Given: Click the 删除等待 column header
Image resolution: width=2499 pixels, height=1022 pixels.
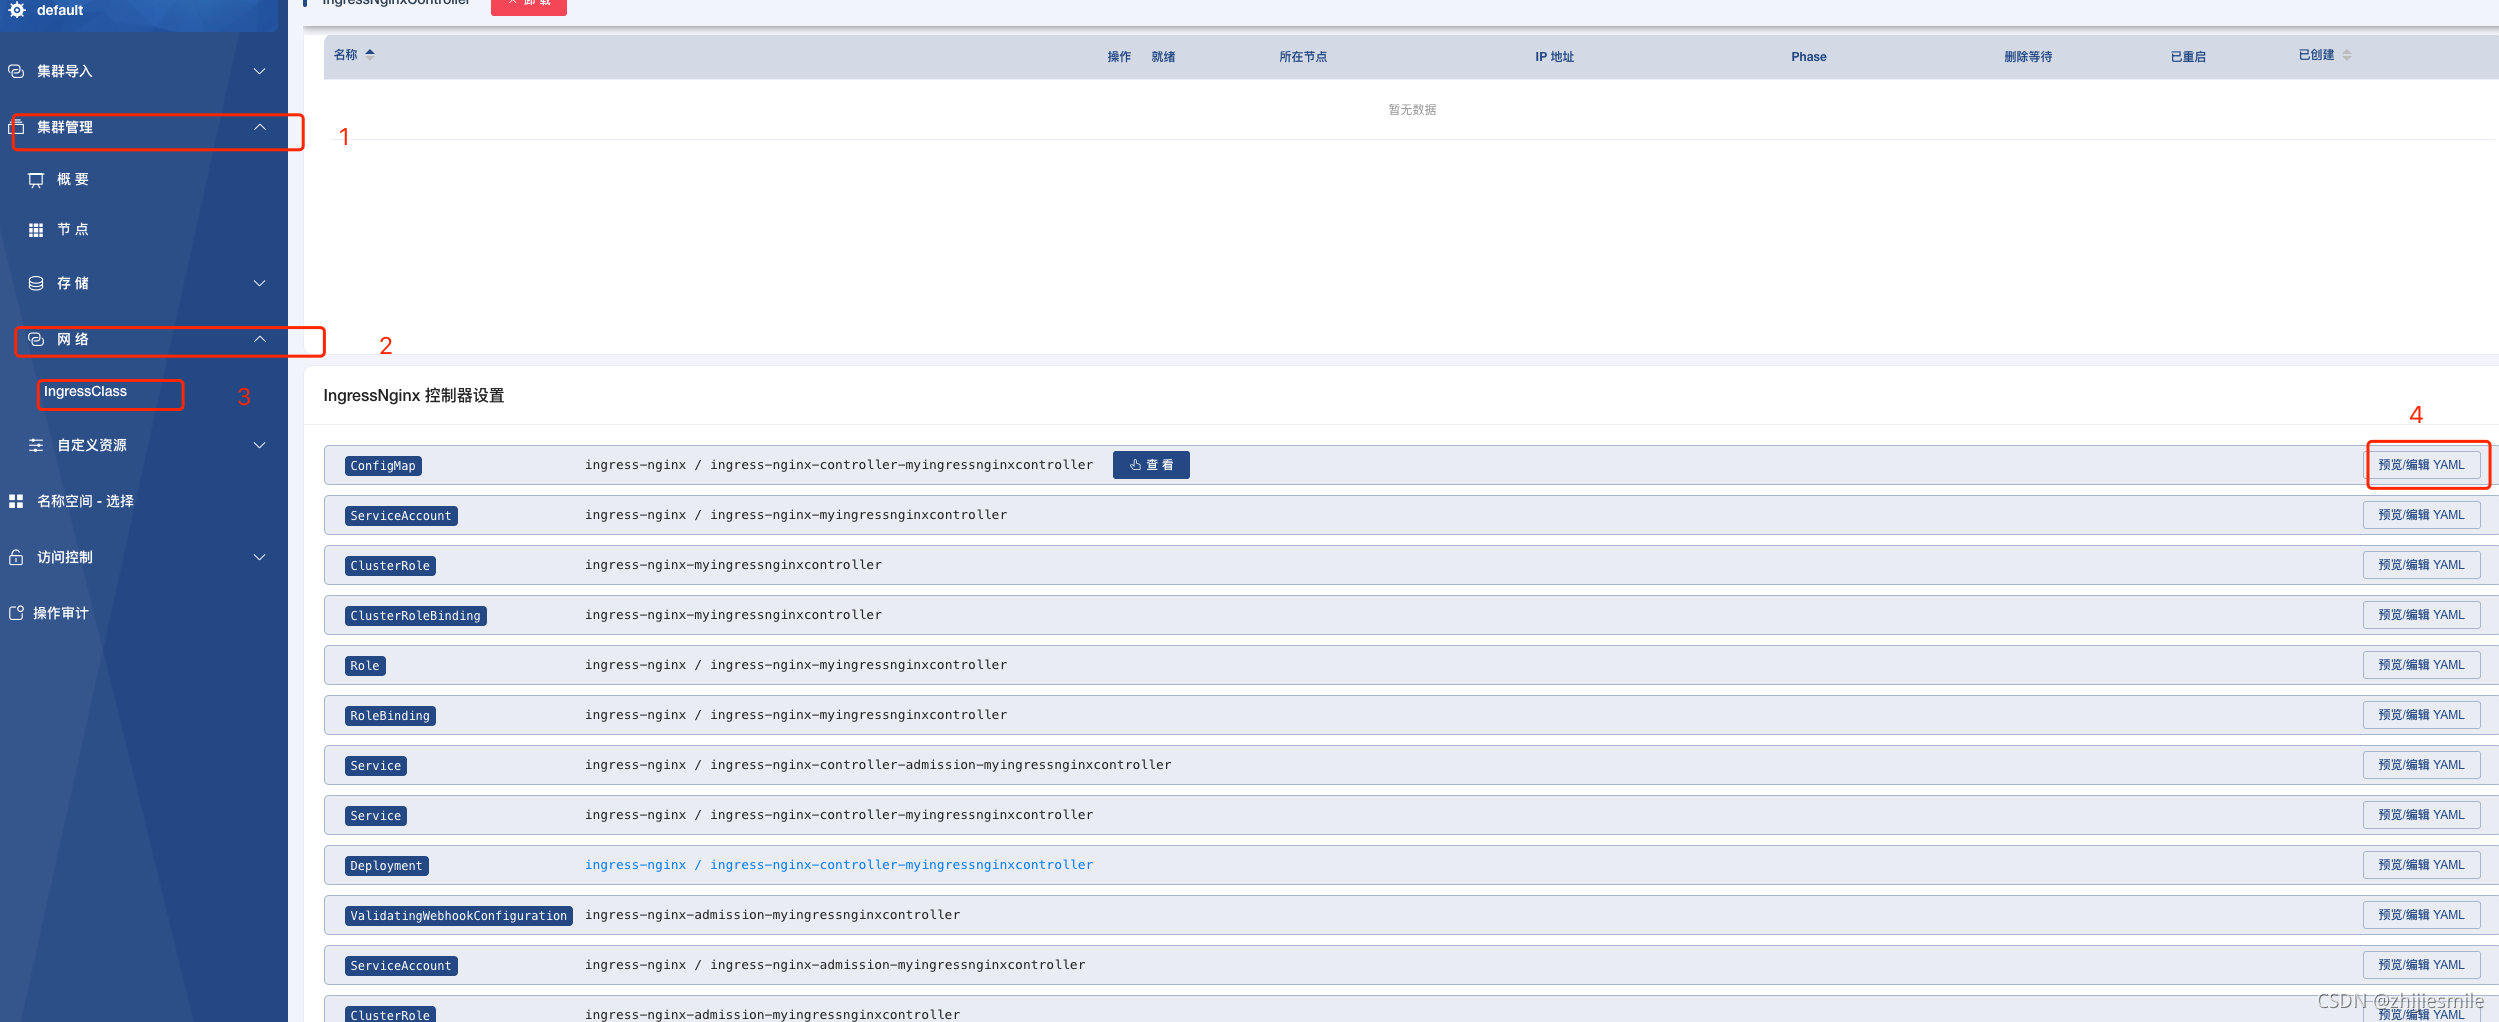Looking at the screenshot, I should click(2028, 57).
